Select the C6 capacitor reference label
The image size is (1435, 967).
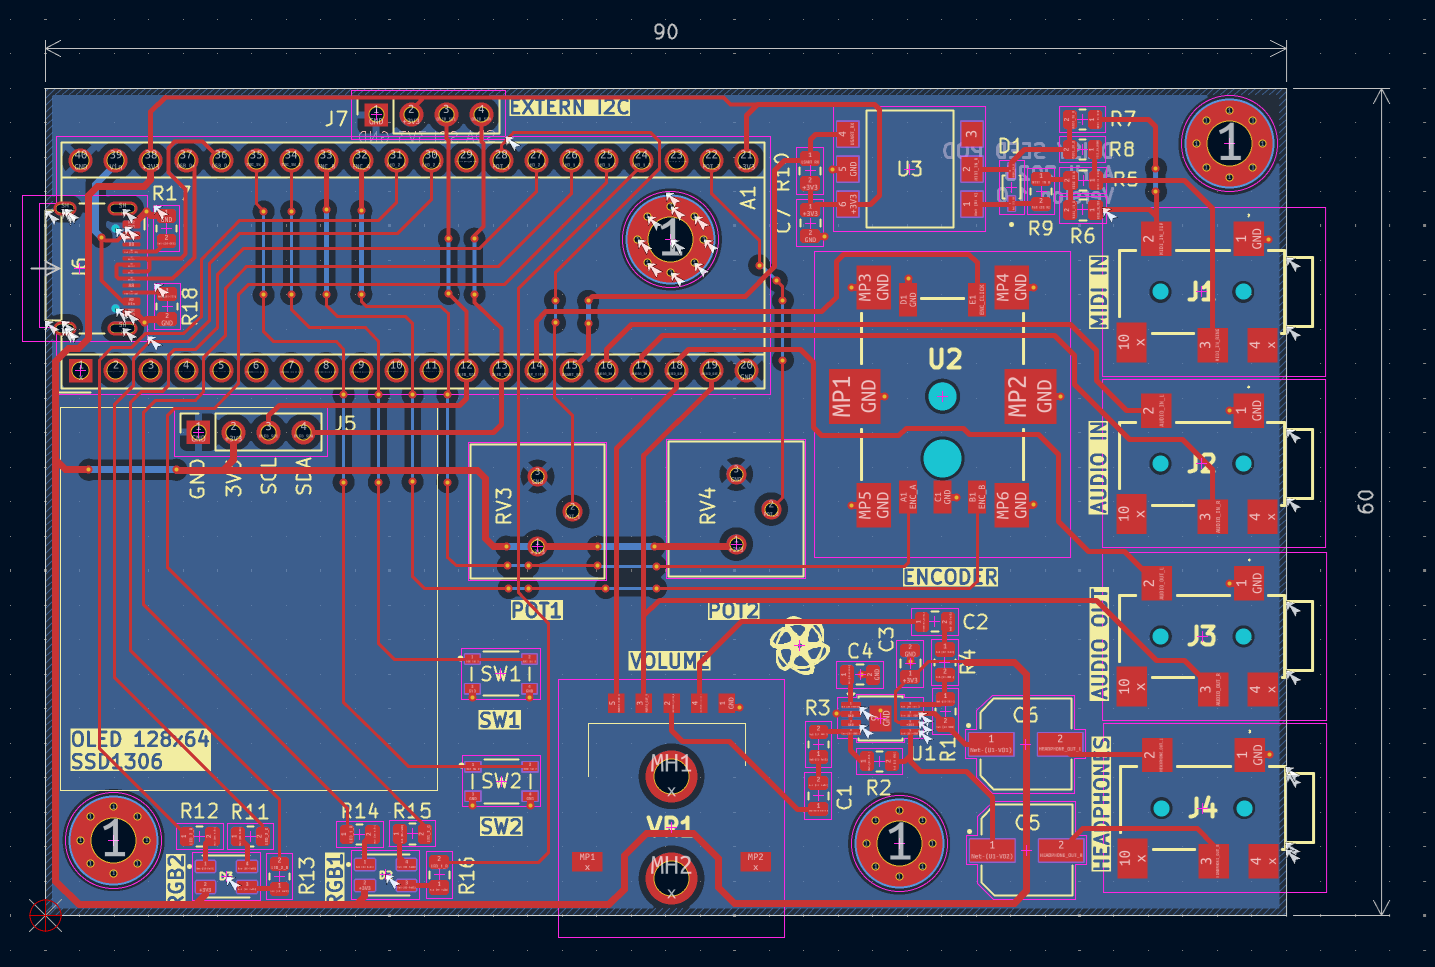pyautogui.click(x=1025, y=715)
